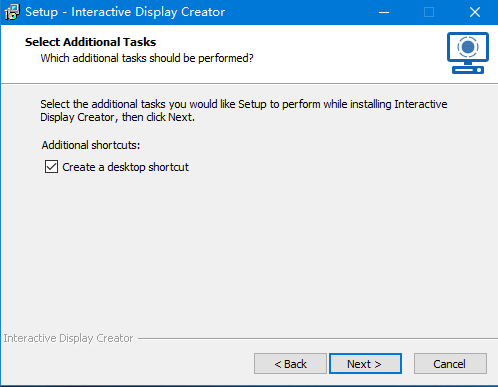
Task: Return to previous page with < Back
Action: (x=290, y=364)
